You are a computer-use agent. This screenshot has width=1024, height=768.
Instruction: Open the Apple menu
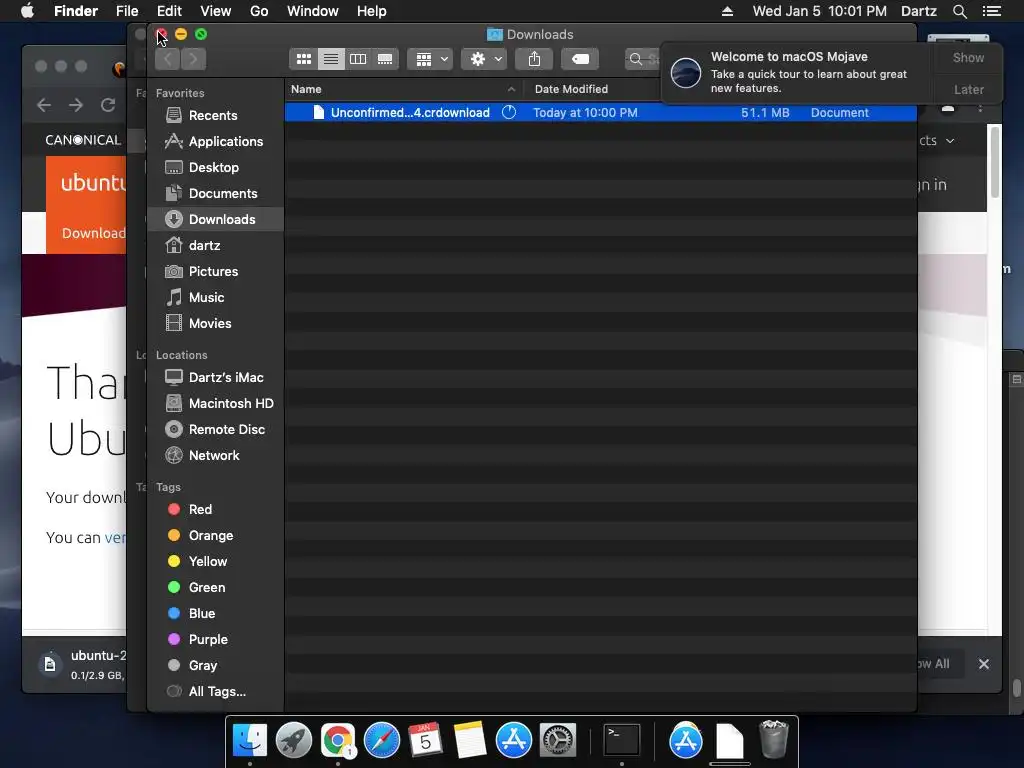27,11
